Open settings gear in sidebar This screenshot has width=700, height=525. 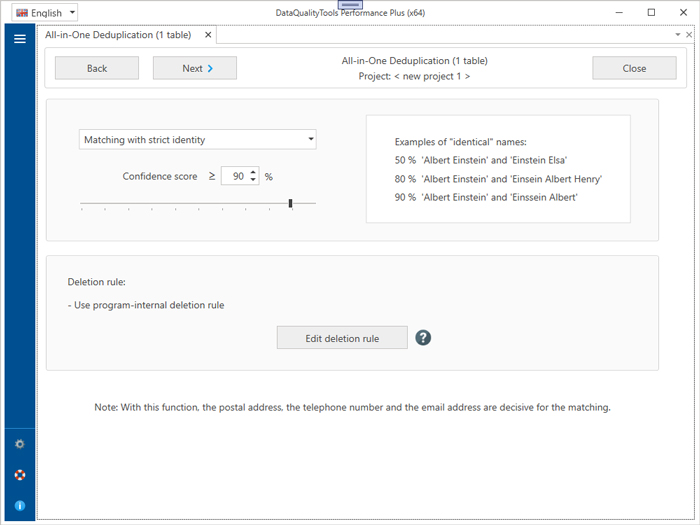[x=20, y=444]
